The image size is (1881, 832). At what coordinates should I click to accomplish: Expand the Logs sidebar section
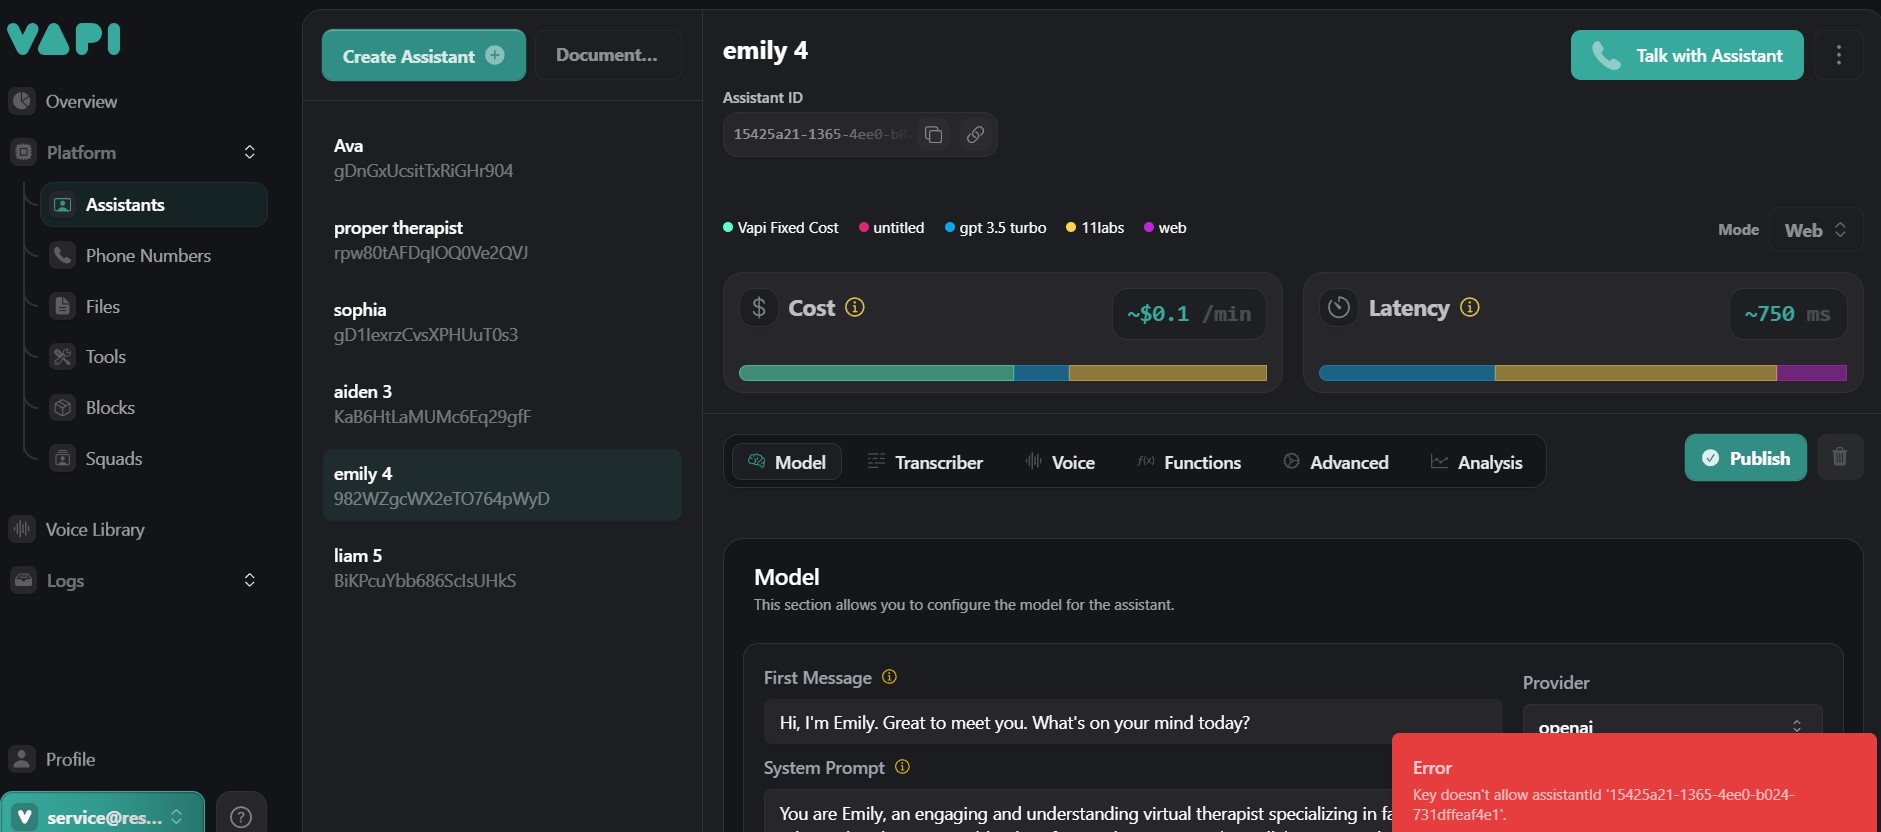click(249, 580)
